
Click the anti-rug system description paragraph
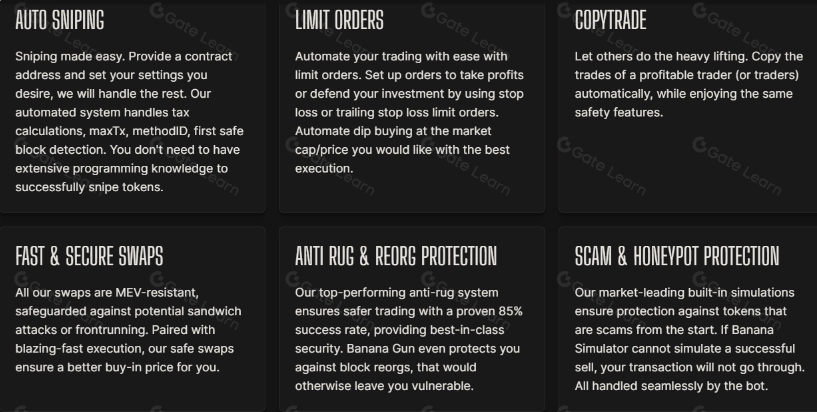click(x=408, y=339)
